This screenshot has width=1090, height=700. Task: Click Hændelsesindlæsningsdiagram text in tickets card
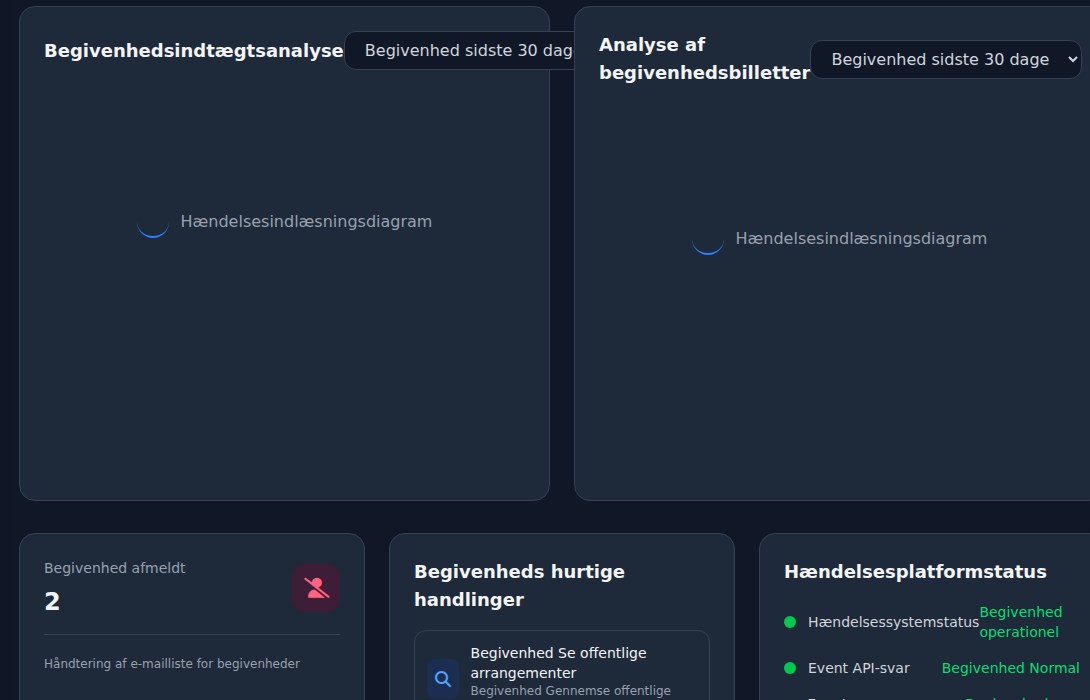click(861, 238)
